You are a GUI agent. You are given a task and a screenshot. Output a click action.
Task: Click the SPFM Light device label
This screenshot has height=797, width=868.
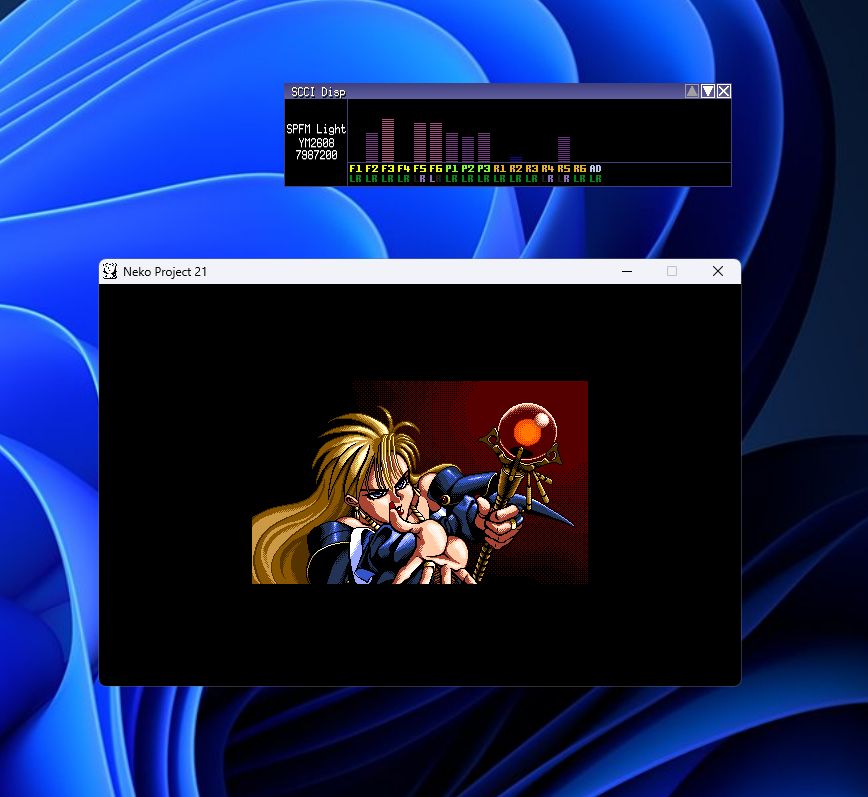[x=316, y=129]
